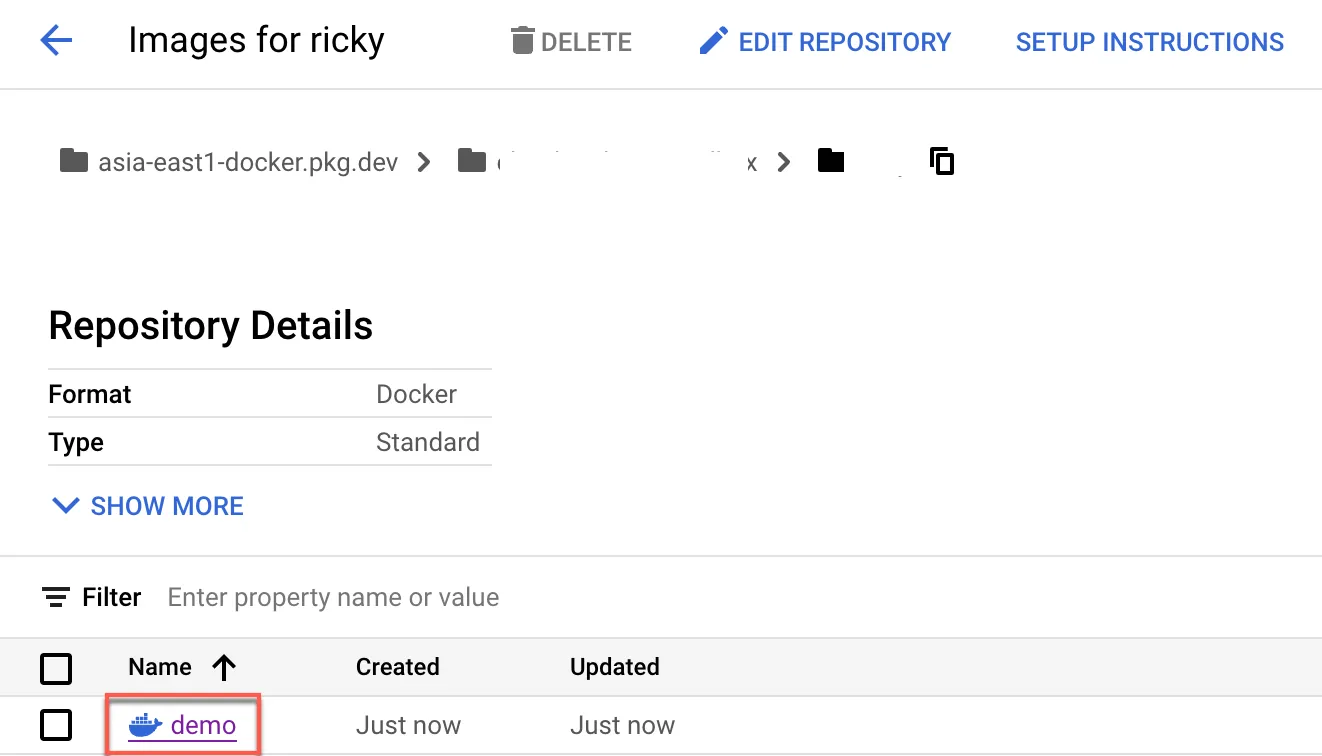Select the demo row checkbox
Viewport: 1322px width, 756px height.
click(56, 725)
